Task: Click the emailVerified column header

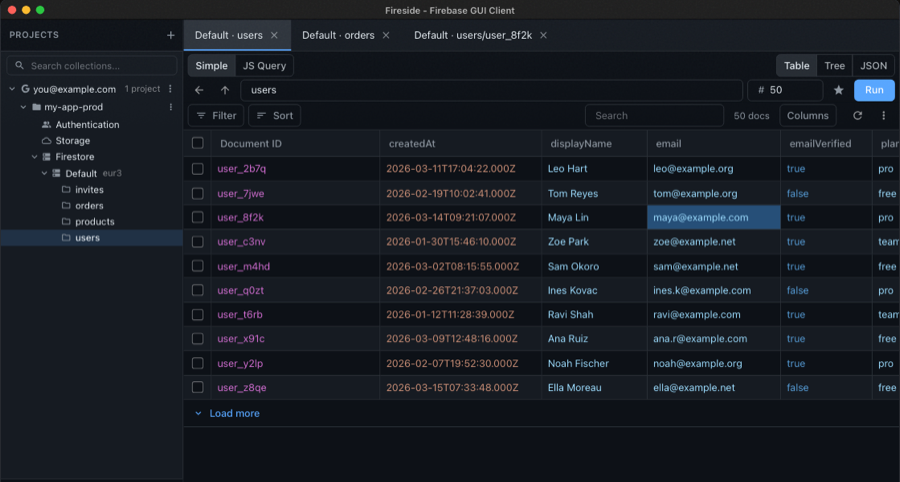Action: [x=825, y=143]
